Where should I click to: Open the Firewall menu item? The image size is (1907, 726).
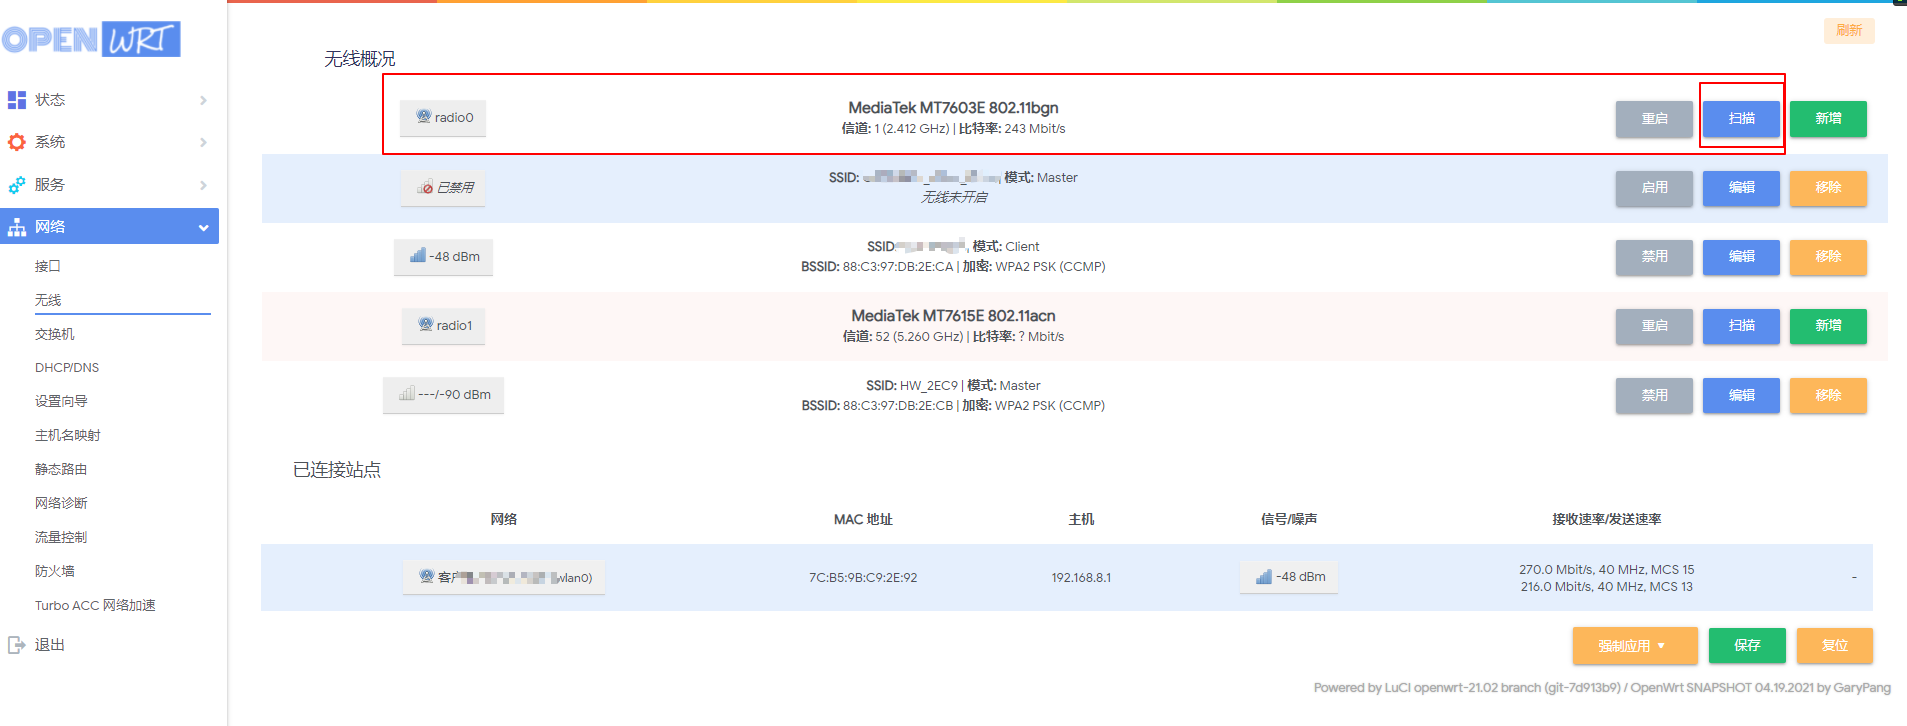click(x=55, y=571)
